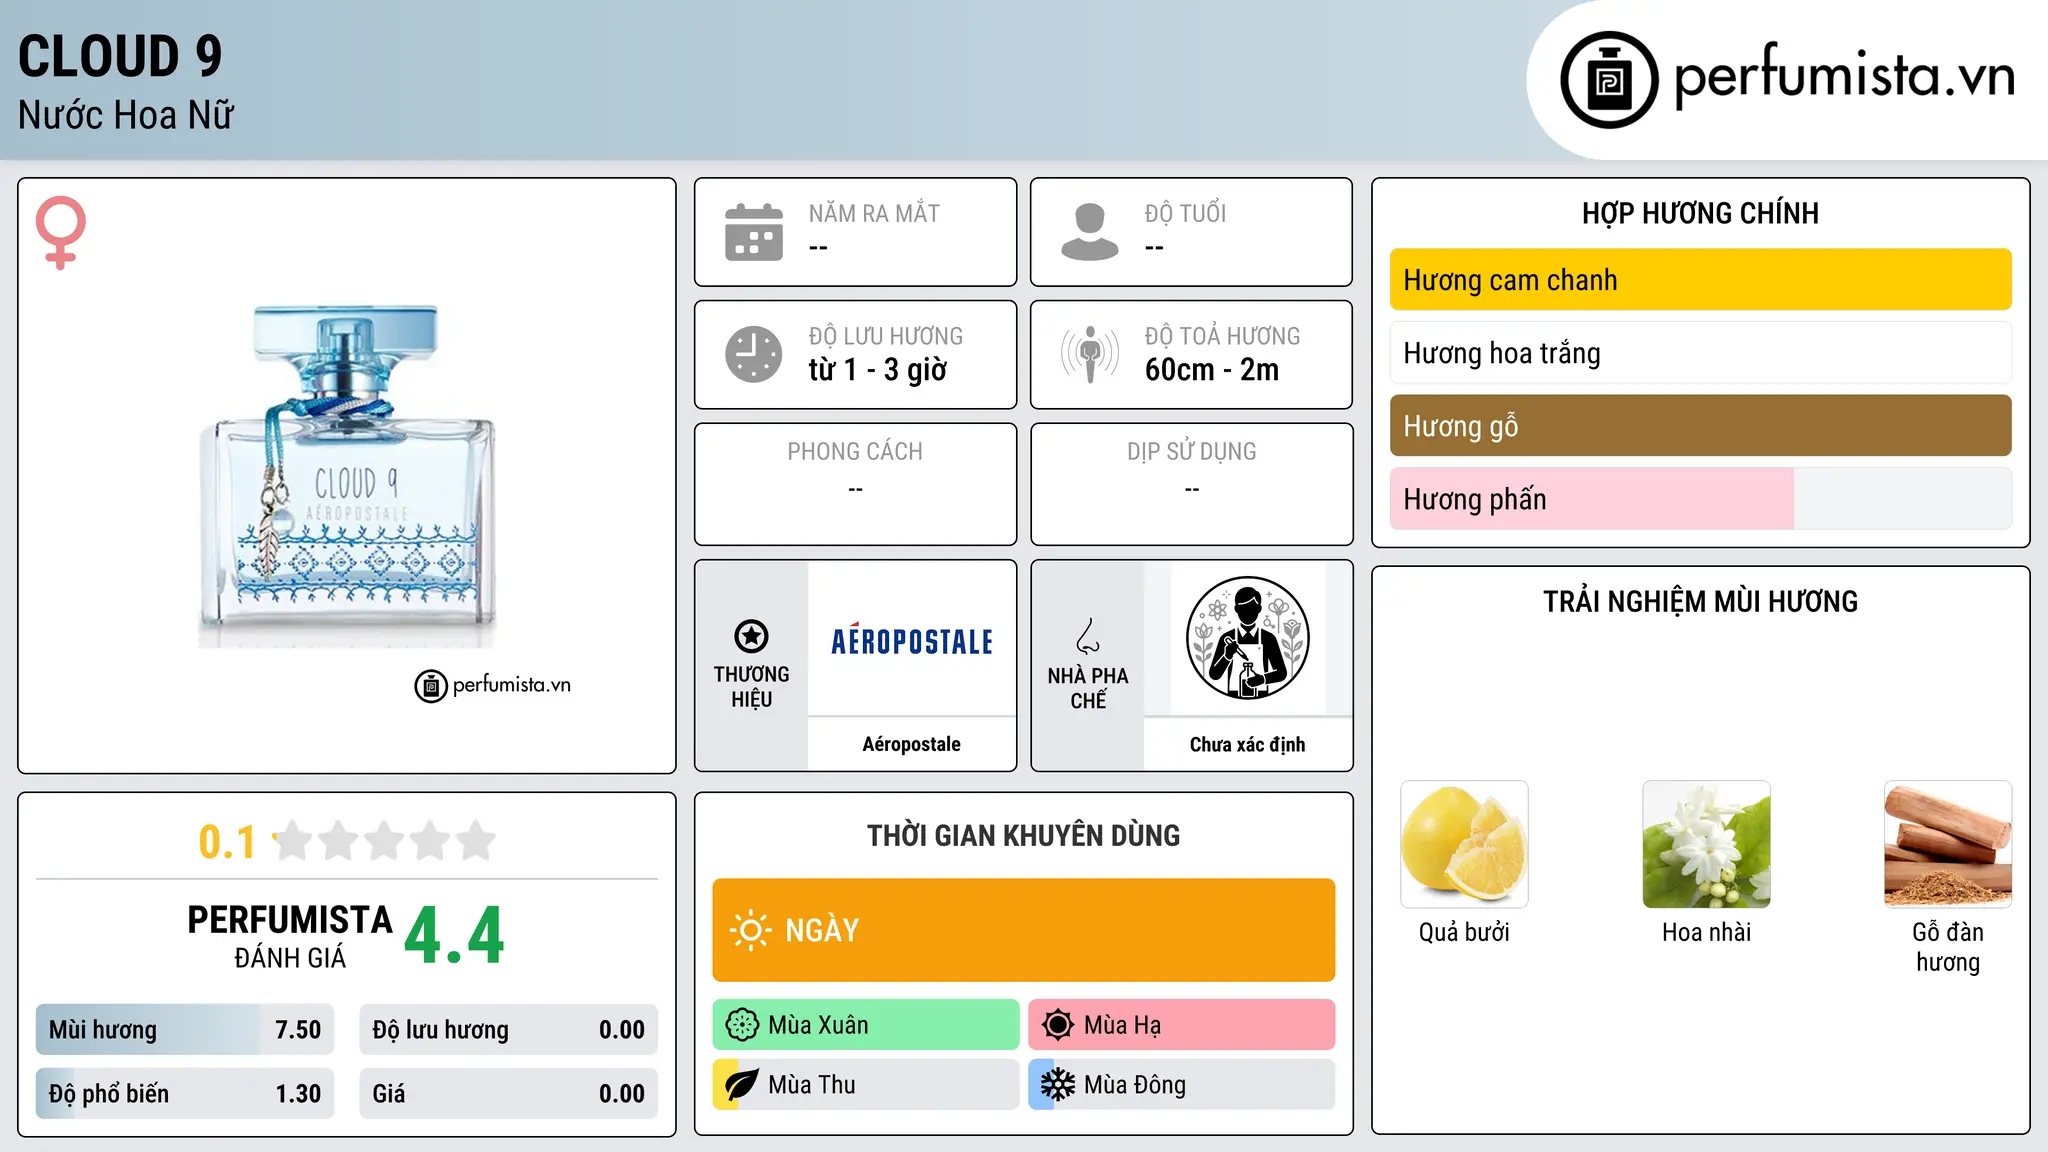Viewport: 2048px width, 1152px height.
Task: Click the yellow Hương cam chanh bar
Action: click(x=1700, y=280)
